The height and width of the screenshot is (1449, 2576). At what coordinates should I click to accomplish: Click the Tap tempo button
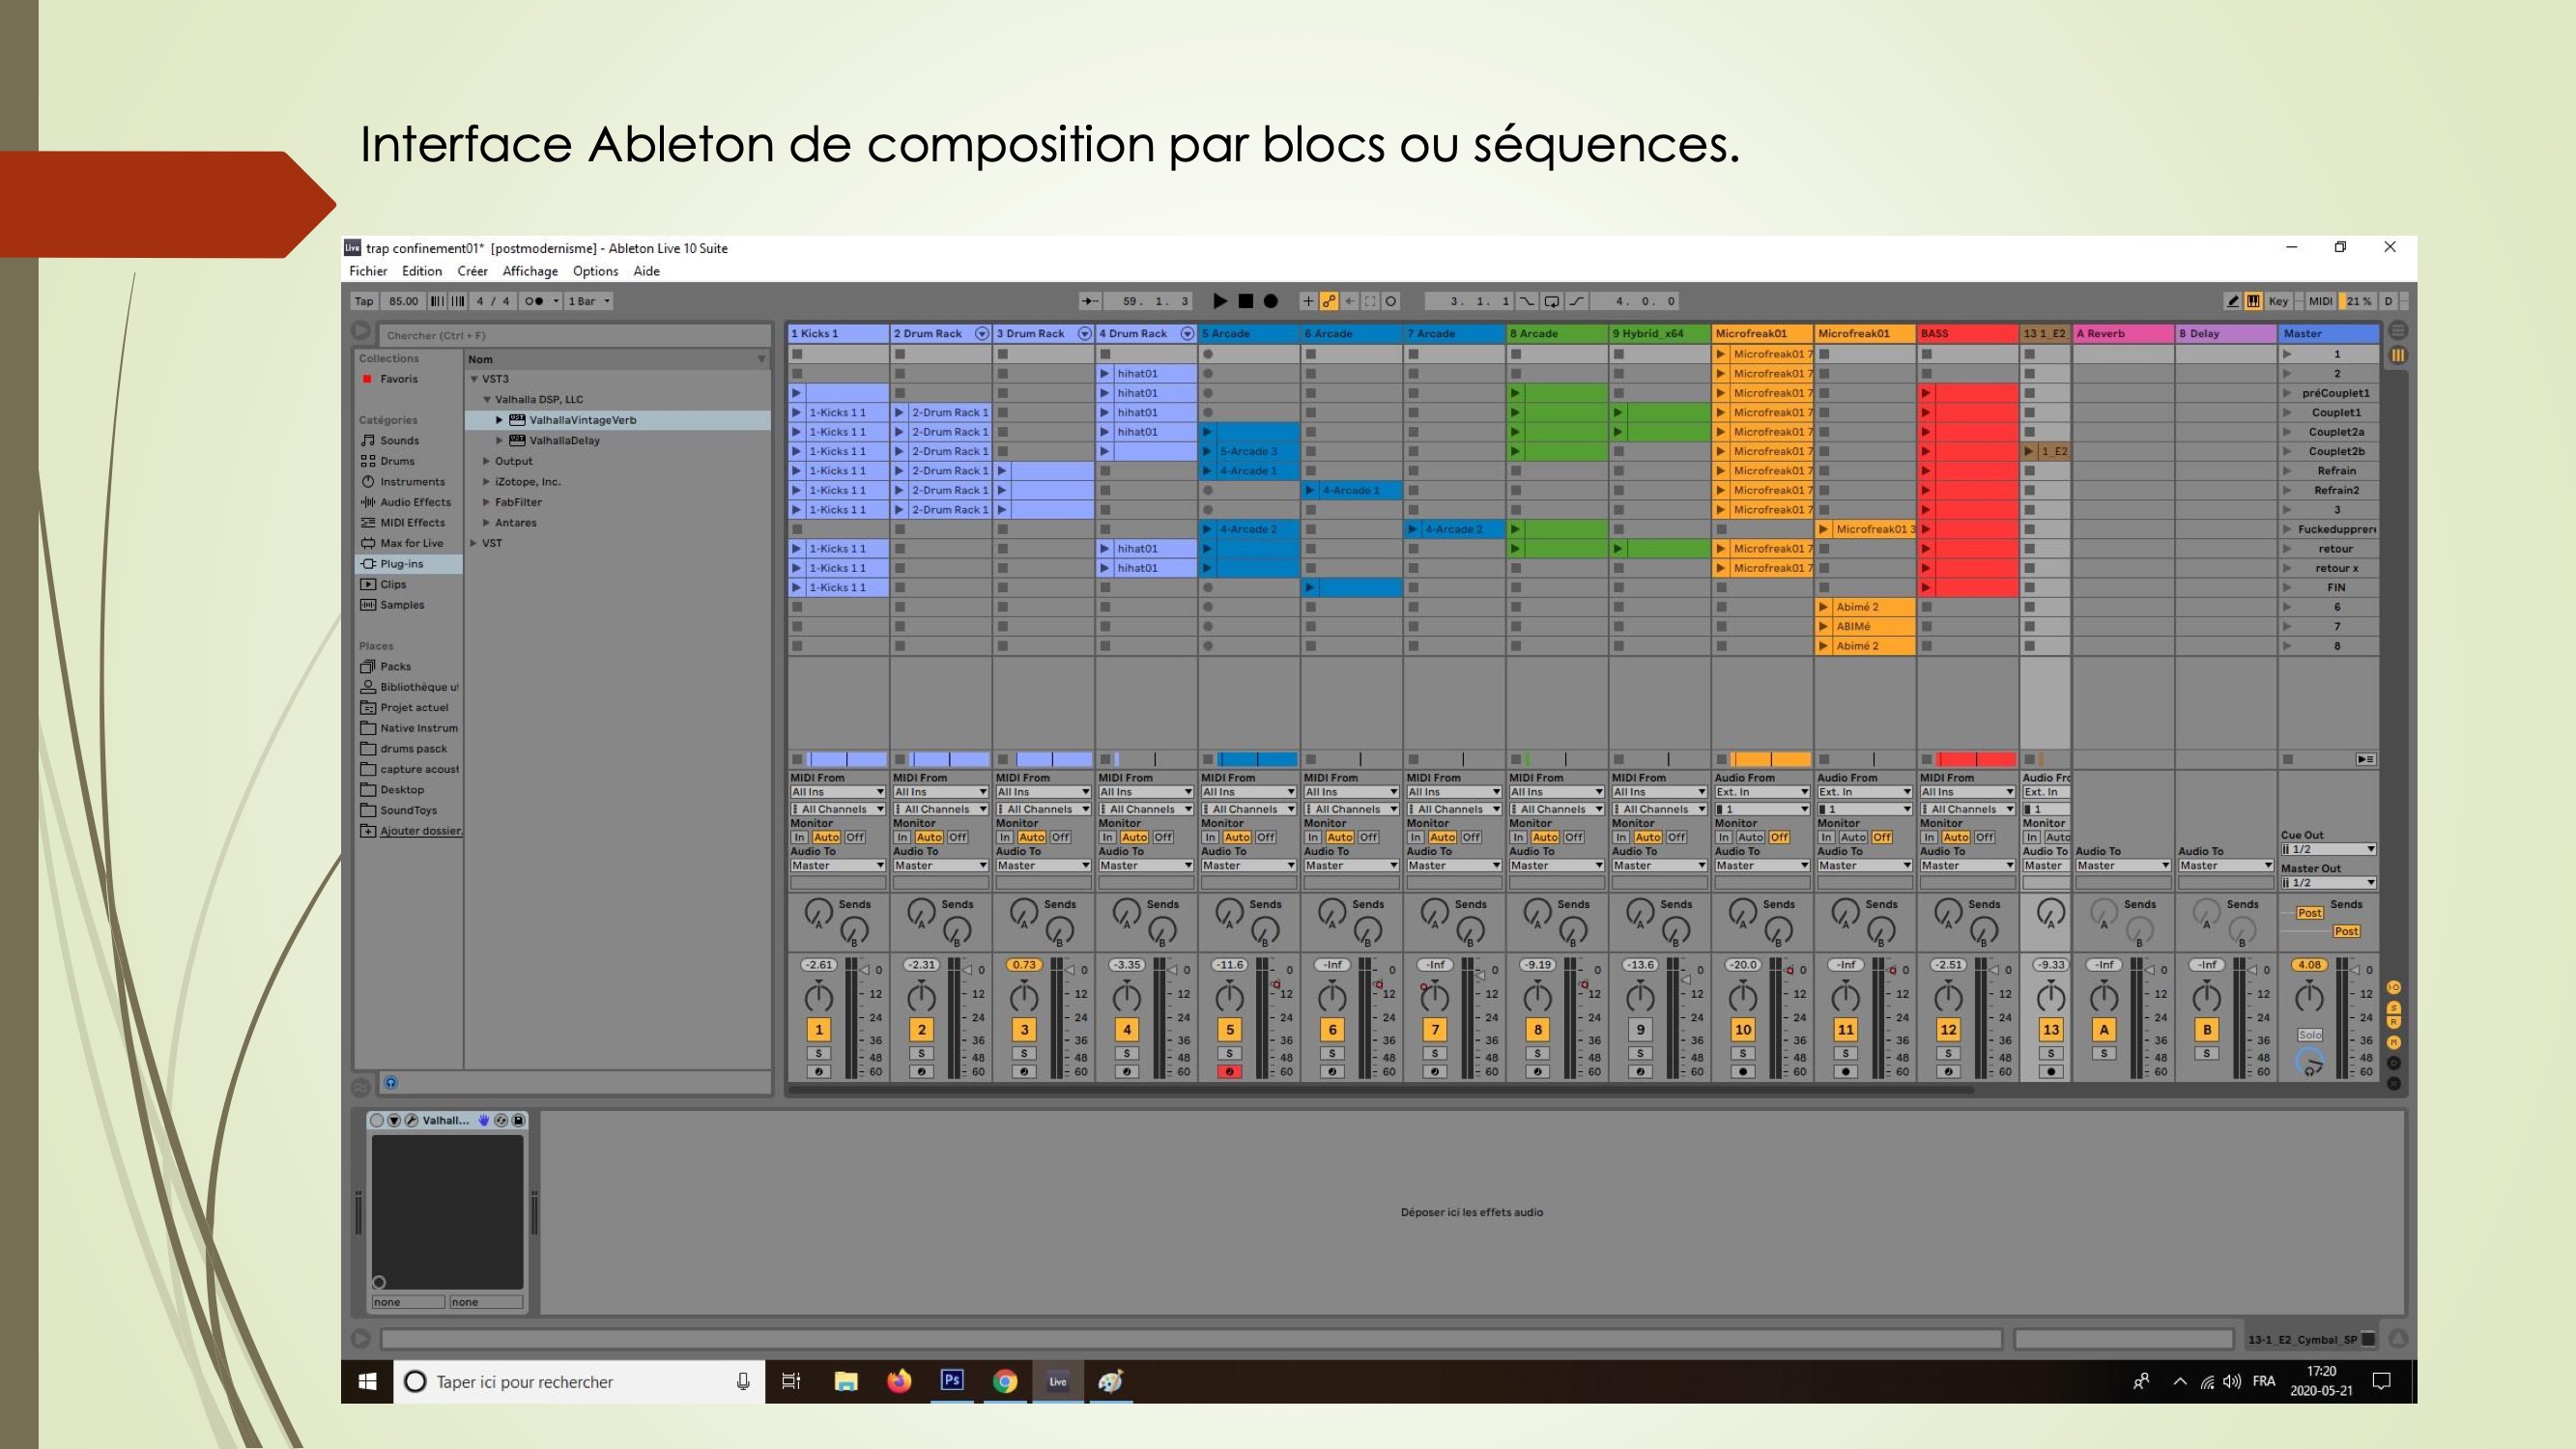click(364, 301)
